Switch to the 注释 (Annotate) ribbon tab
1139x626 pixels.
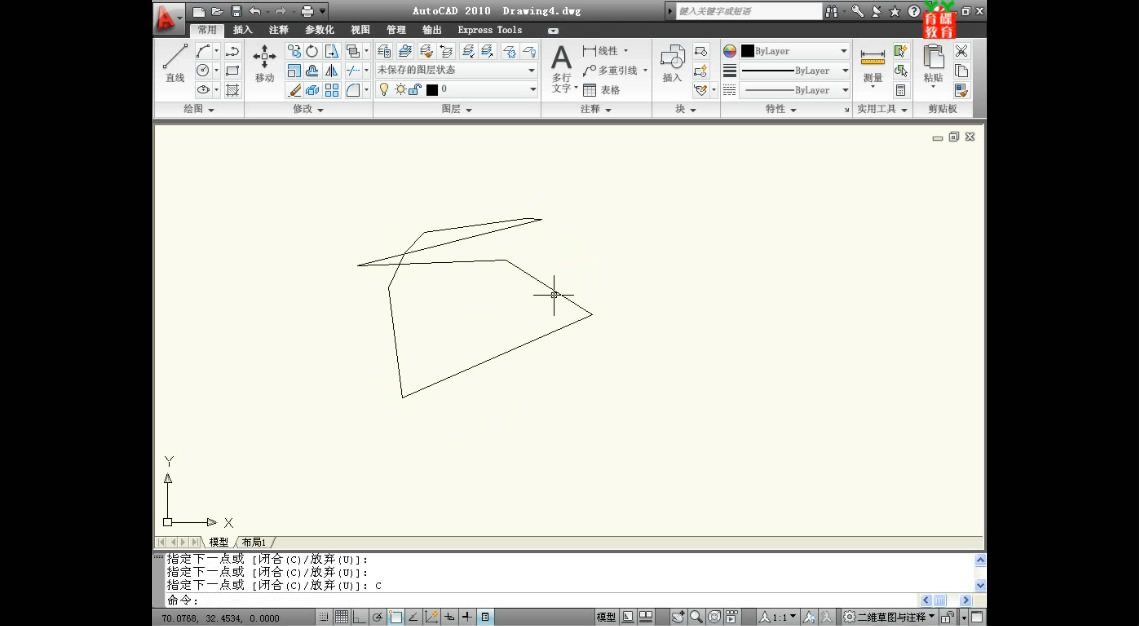tap(279, 30)
